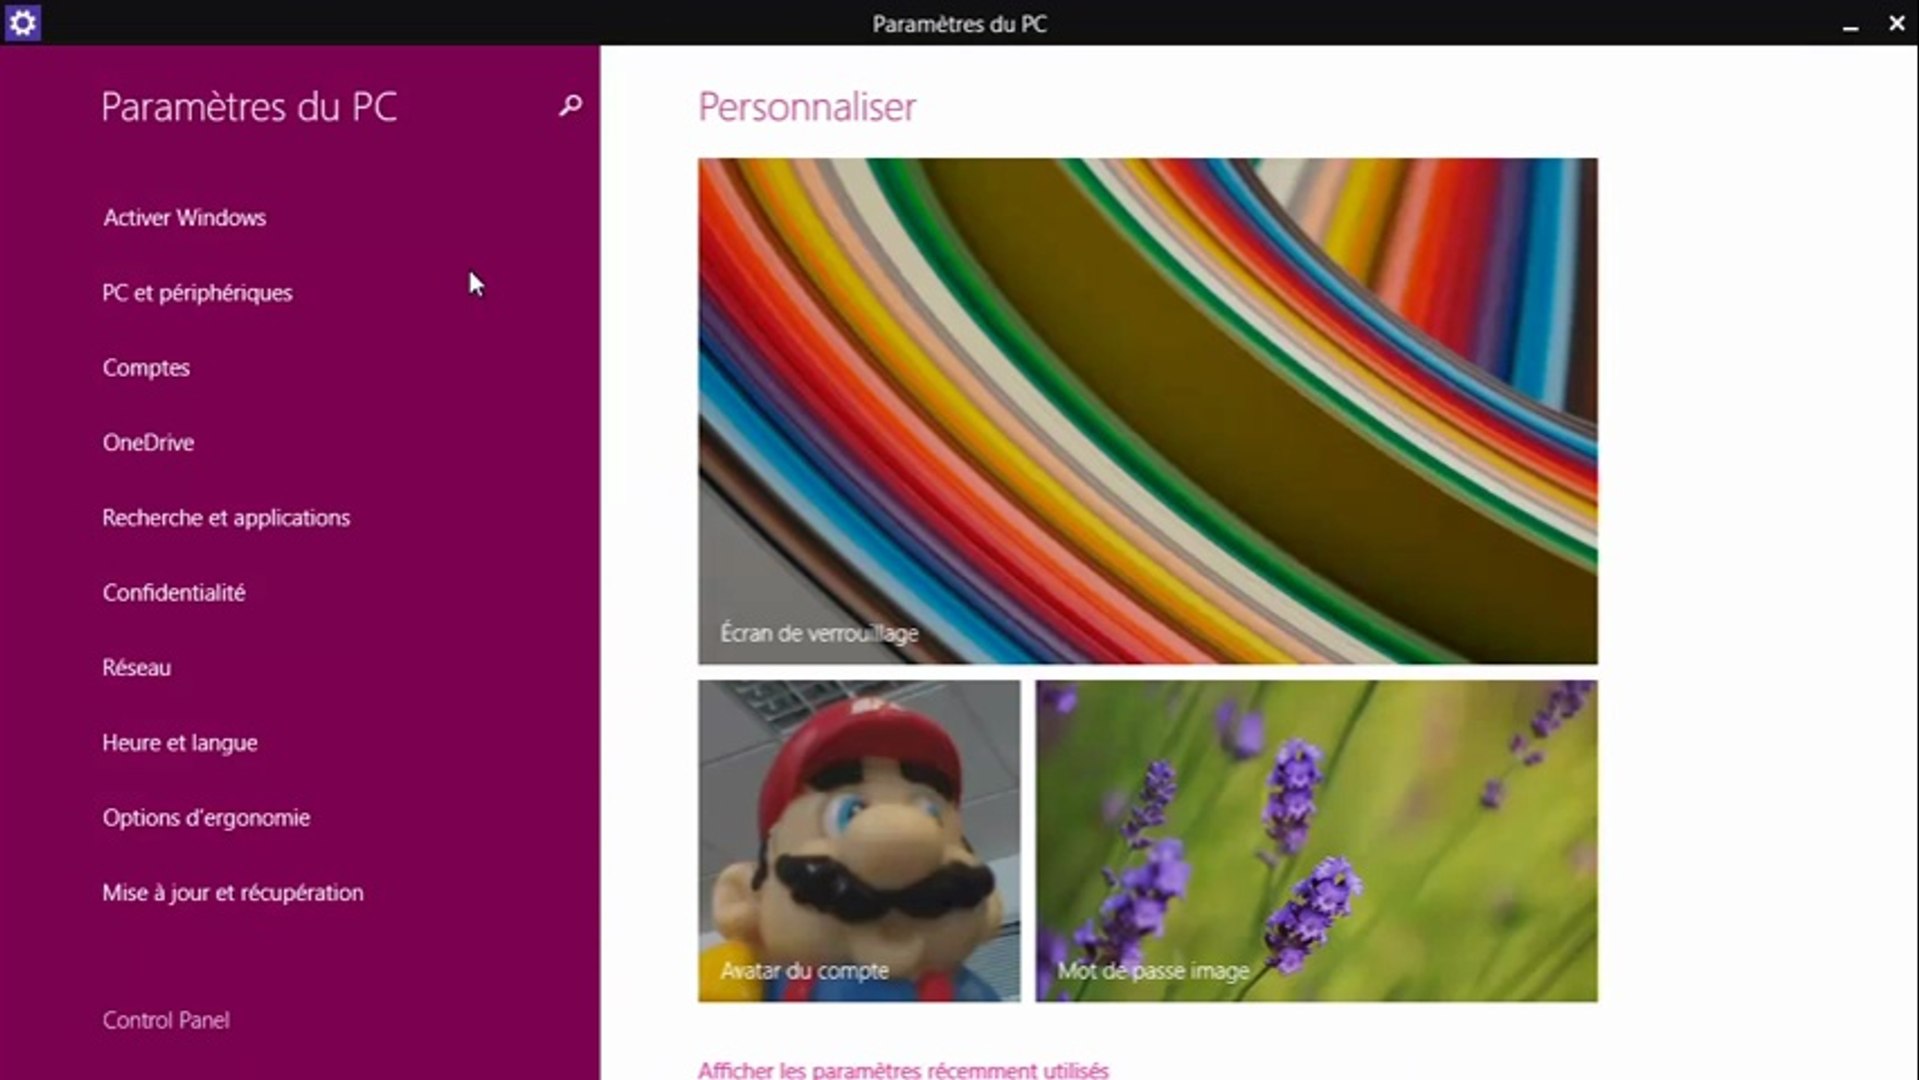Close the Paramètres du PC window
This screenshot has height=1080, width=1919.
coord(1896,23)
